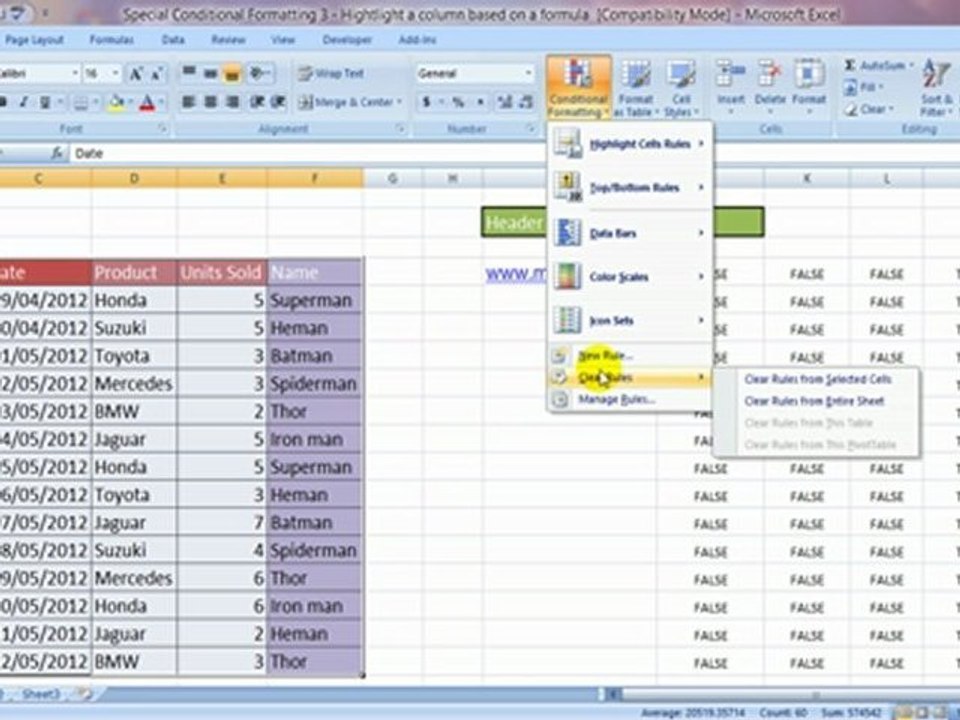Expand the Alignment dialog launcher
960x720 pixels.
400,129
